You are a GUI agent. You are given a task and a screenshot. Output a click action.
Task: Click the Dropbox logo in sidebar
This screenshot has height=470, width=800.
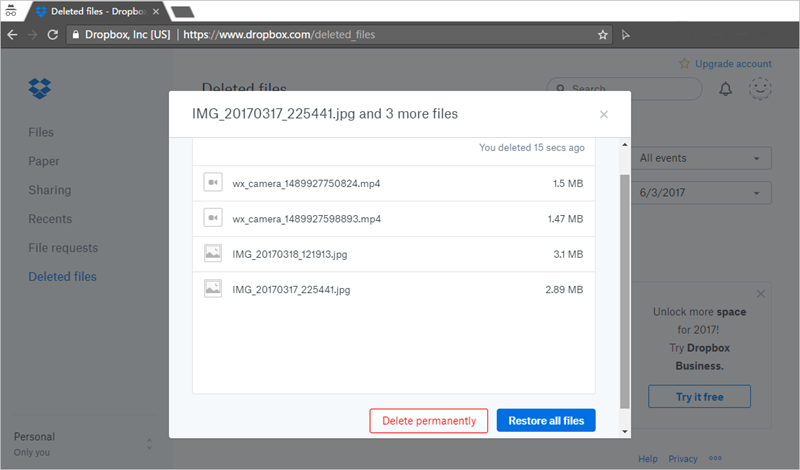coord(40,88)
